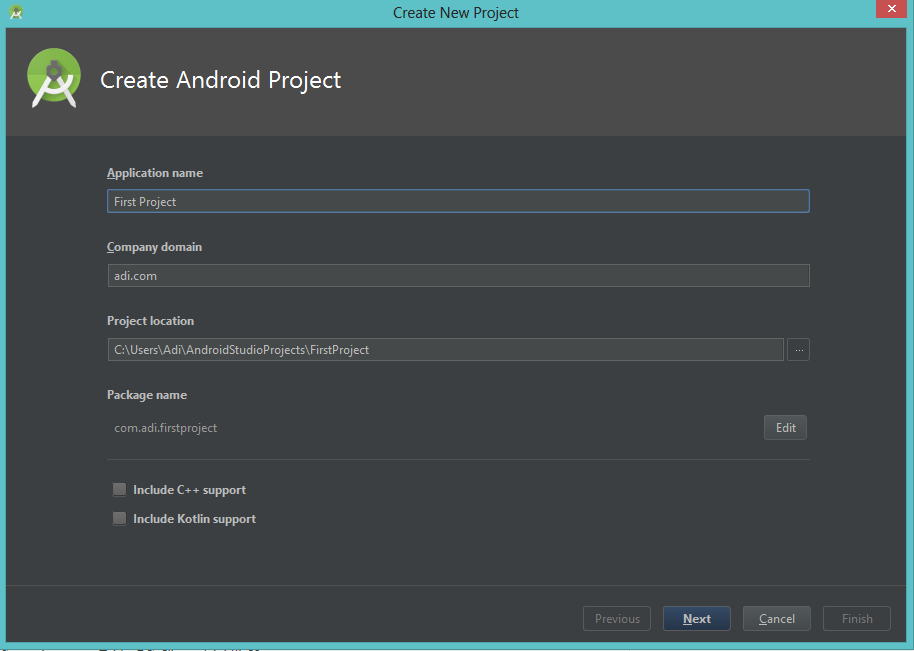The width and height of the screenshot is (914, 651).
Task: Click the Previous navigation button
Action: tap(616, 618)
